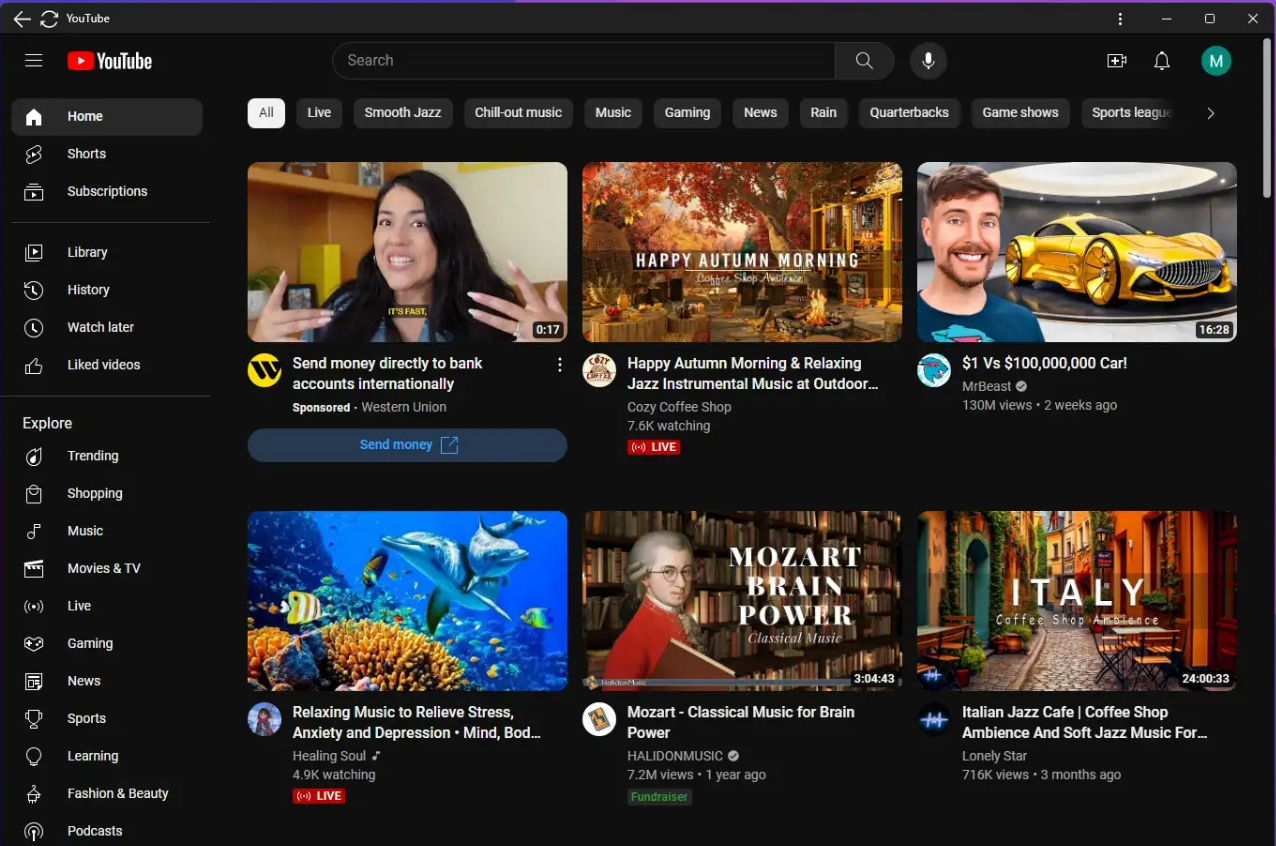Select the Game shows filter chip
The width and height of the screenshot is (1276, 846).
(x=1020, y=113)
